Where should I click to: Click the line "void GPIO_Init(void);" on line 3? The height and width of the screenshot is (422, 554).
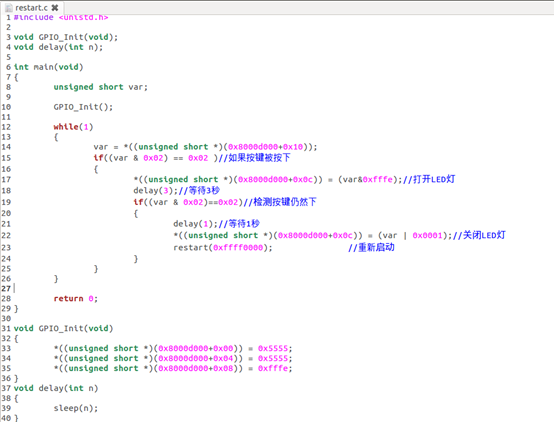(x=66, y=37)
